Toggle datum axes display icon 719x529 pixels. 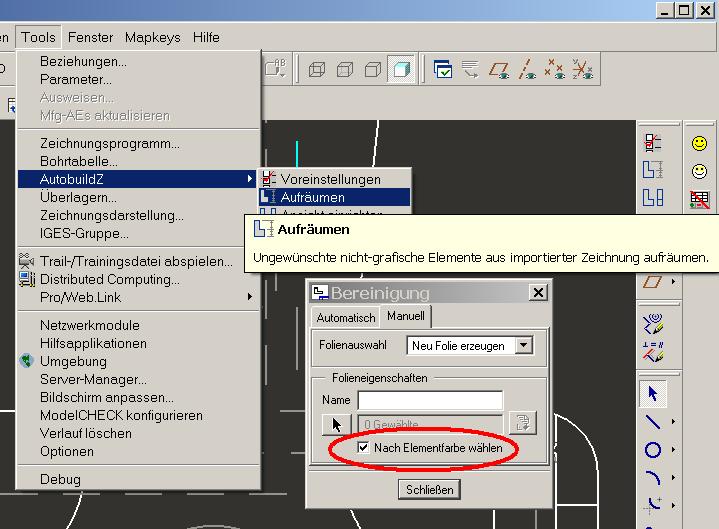coord(528,70)
